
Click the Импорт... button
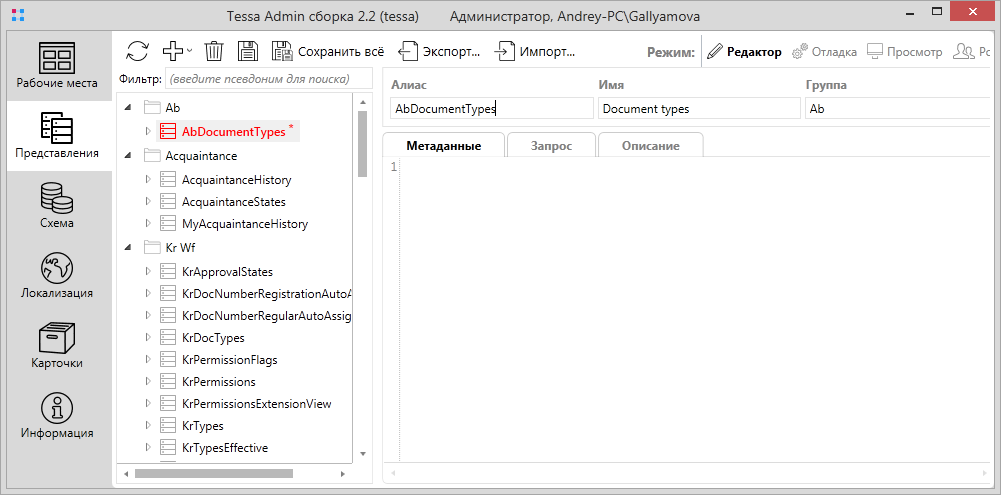pyautogui.click(x=536, y=52)
